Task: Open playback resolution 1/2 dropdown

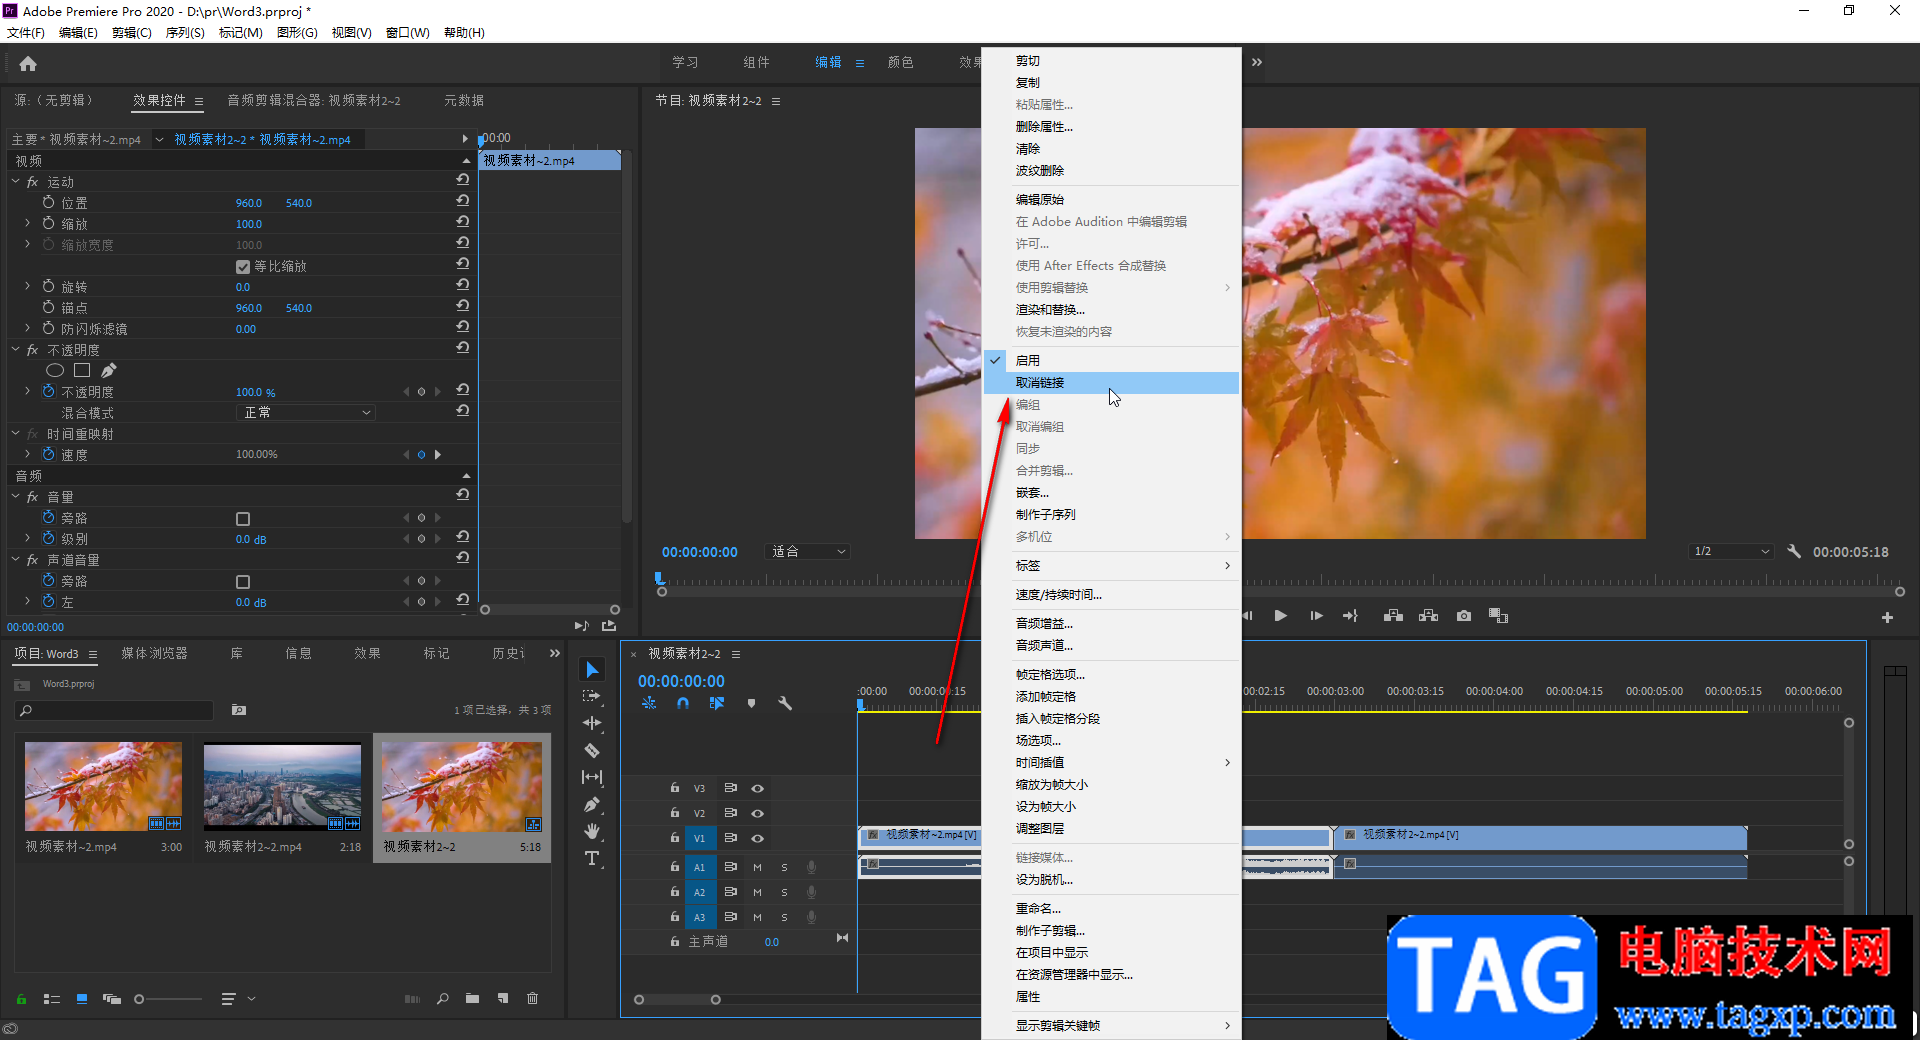Action: pos(1731,552)
